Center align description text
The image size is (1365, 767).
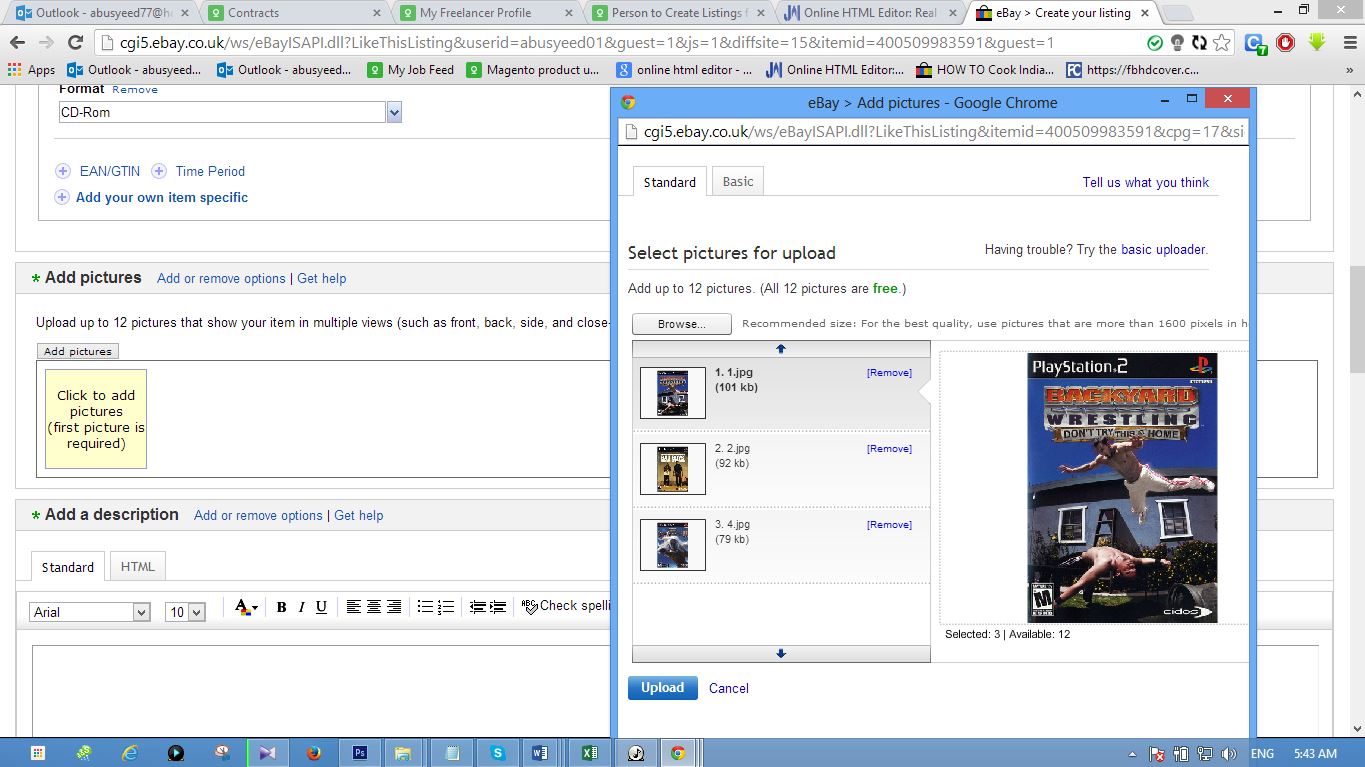[x=374, y=607]
